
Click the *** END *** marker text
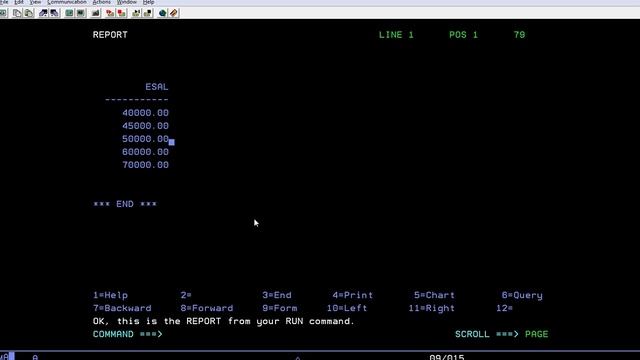tap(125, 204)
